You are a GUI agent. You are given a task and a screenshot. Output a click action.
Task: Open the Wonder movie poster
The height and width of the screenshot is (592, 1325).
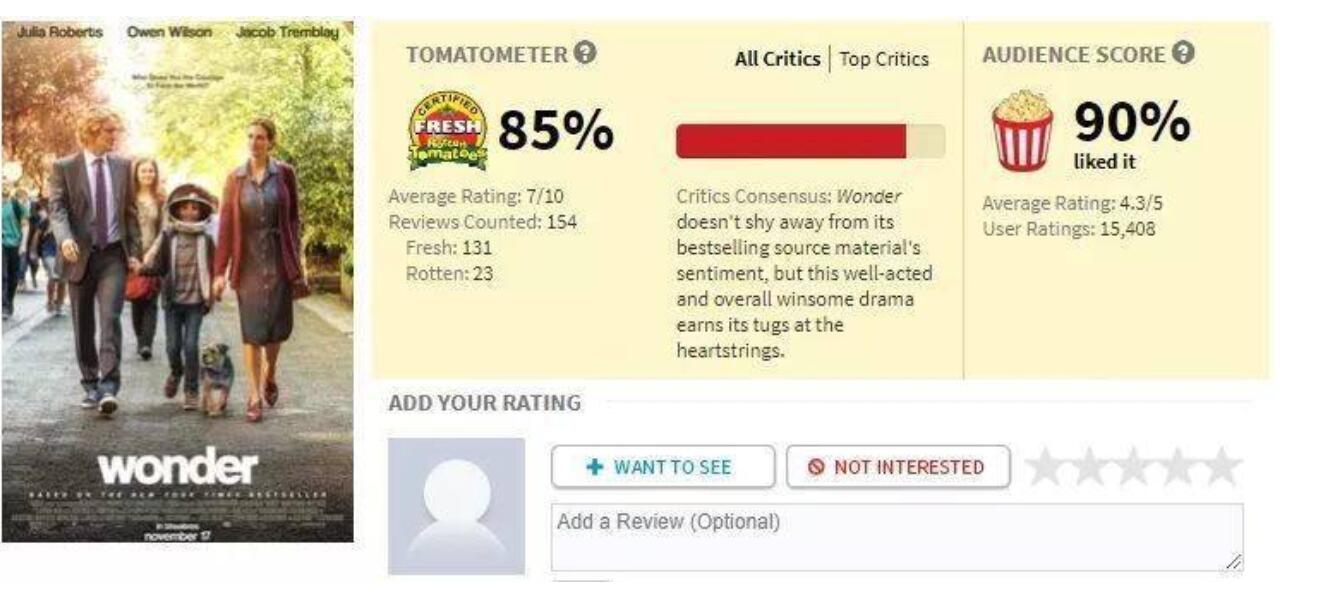tap(177, 282)
